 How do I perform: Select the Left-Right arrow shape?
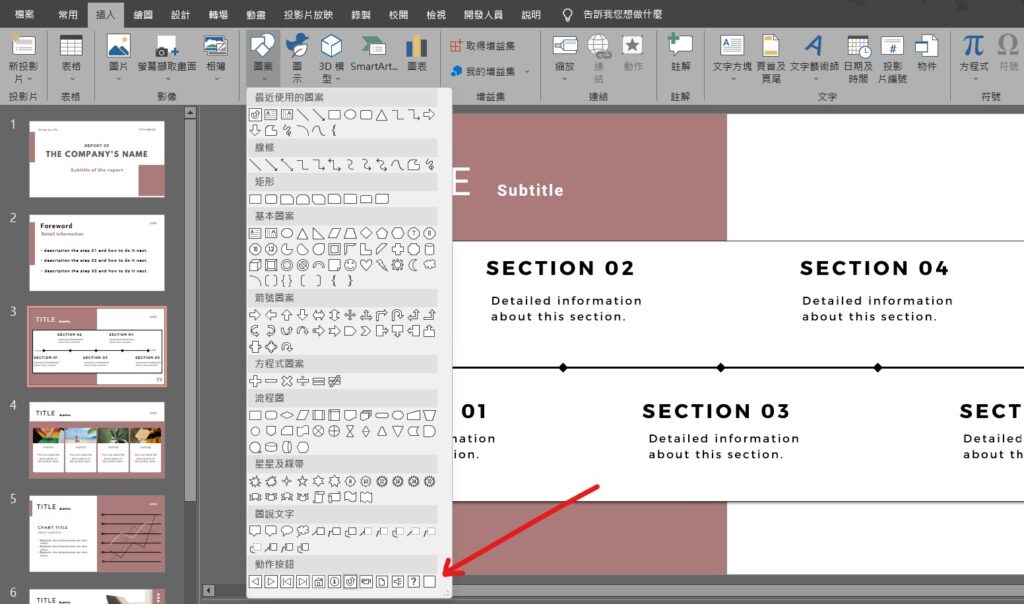[319, 315]
